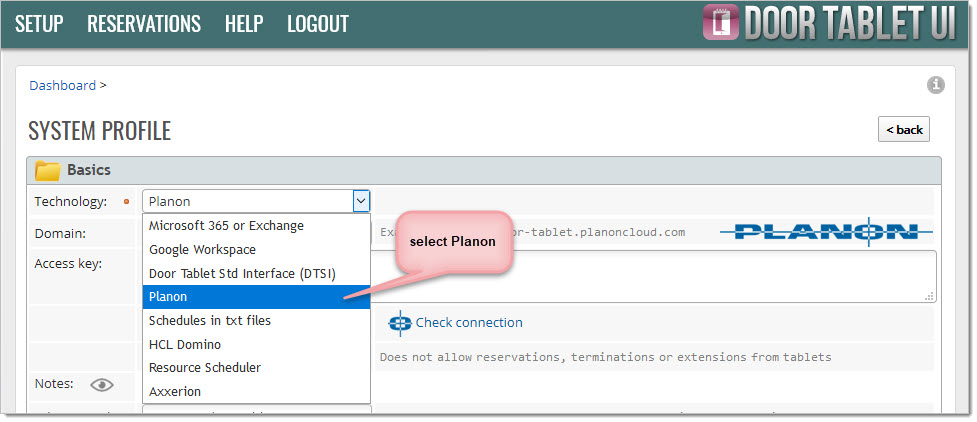
Task: Open the Technology dropdown arrow
Action: tap(361, 201)
